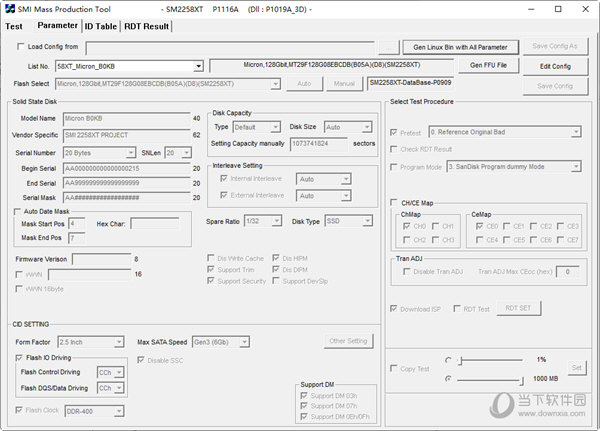Viewport: 600px width, 431px height.
Task: Click the browse button beside config path
Action: coord(388,47)
